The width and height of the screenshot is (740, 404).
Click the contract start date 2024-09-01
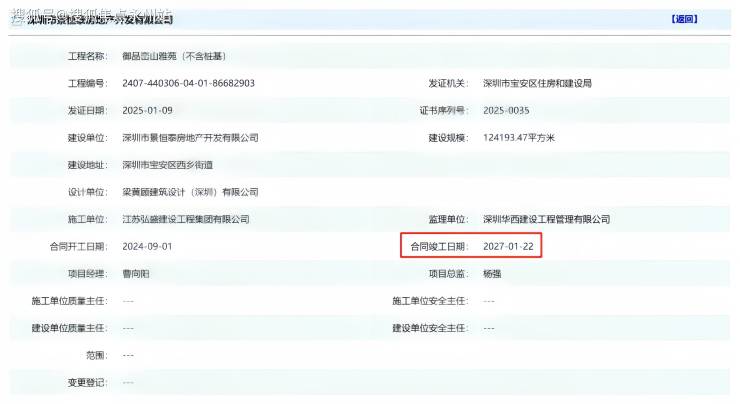tap(147, 246)
